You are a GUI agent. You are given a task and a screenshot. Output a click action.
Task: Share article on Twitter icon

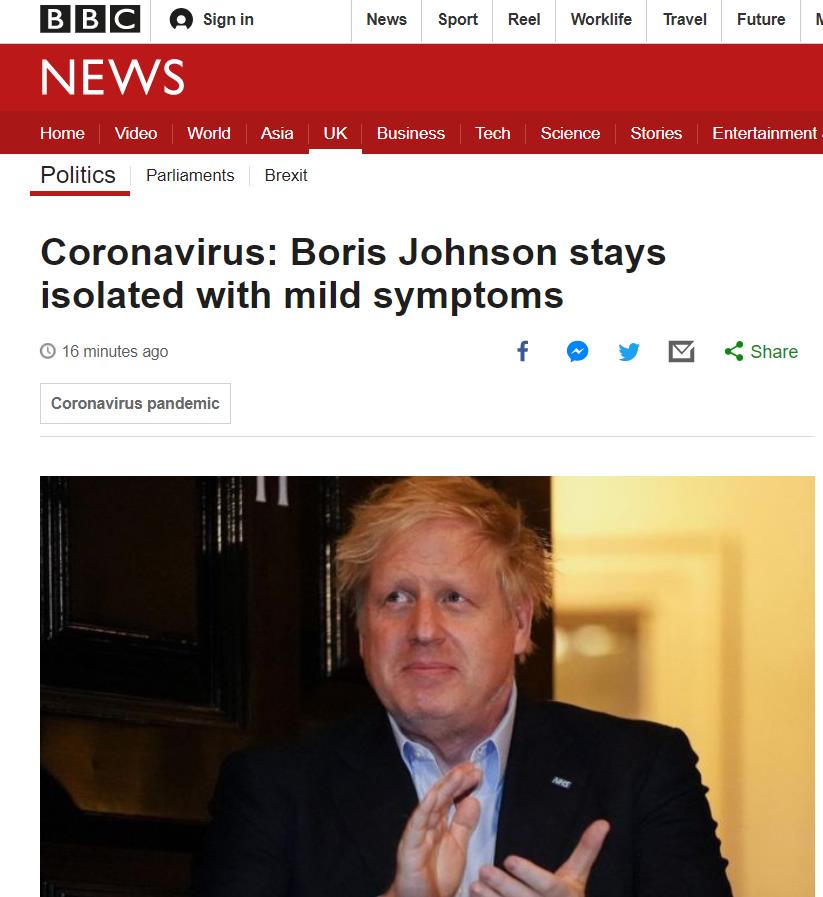629,351
